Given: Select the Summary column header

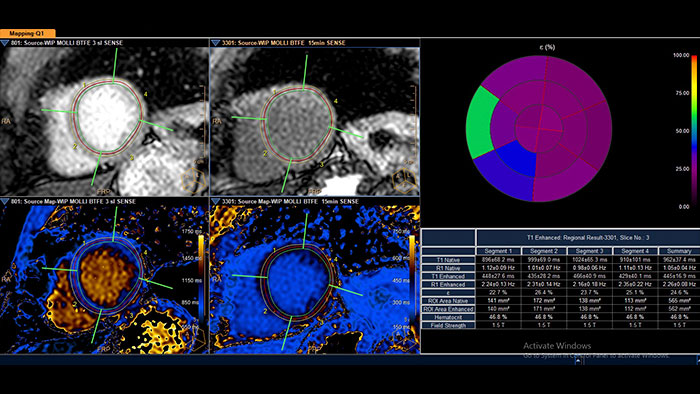Looking at the screenshot, I should point(679,251).
